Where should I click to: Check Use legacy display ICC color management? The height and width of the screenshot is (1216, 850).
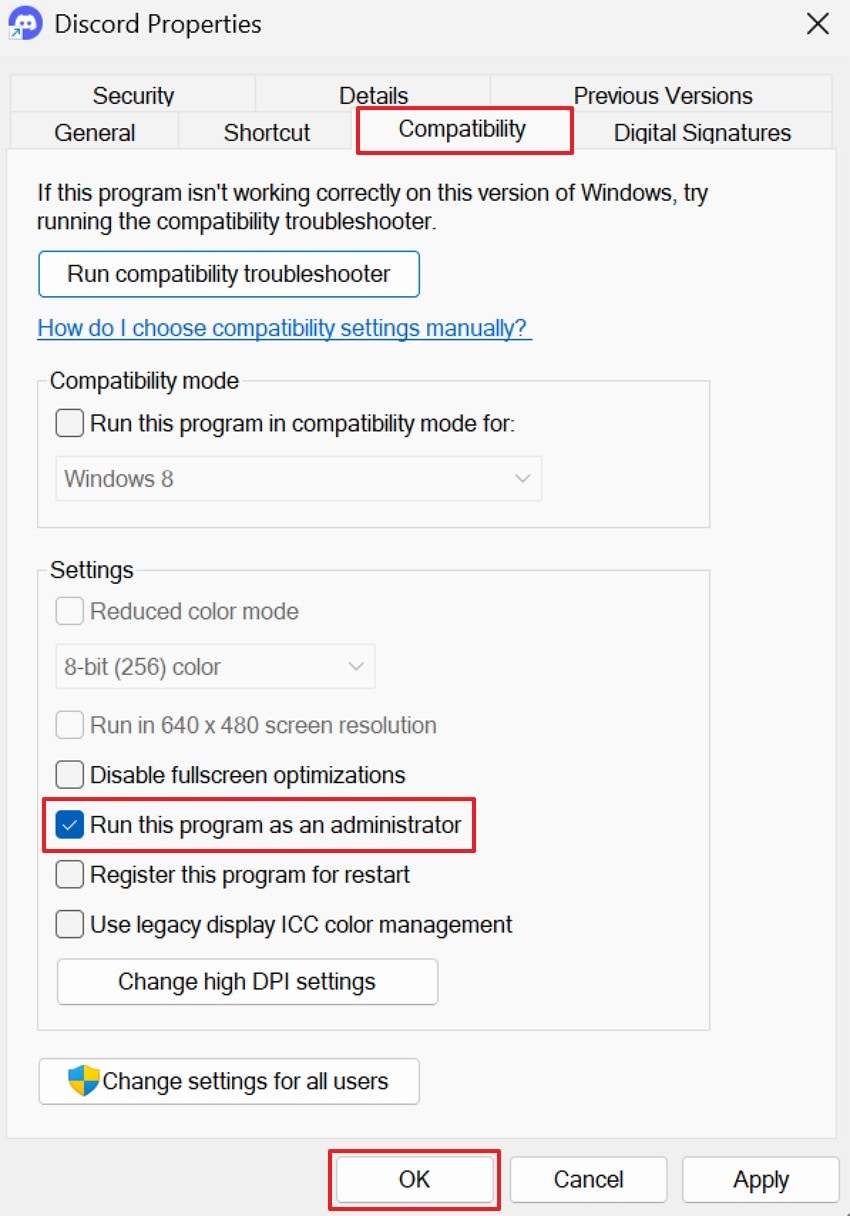69,924
